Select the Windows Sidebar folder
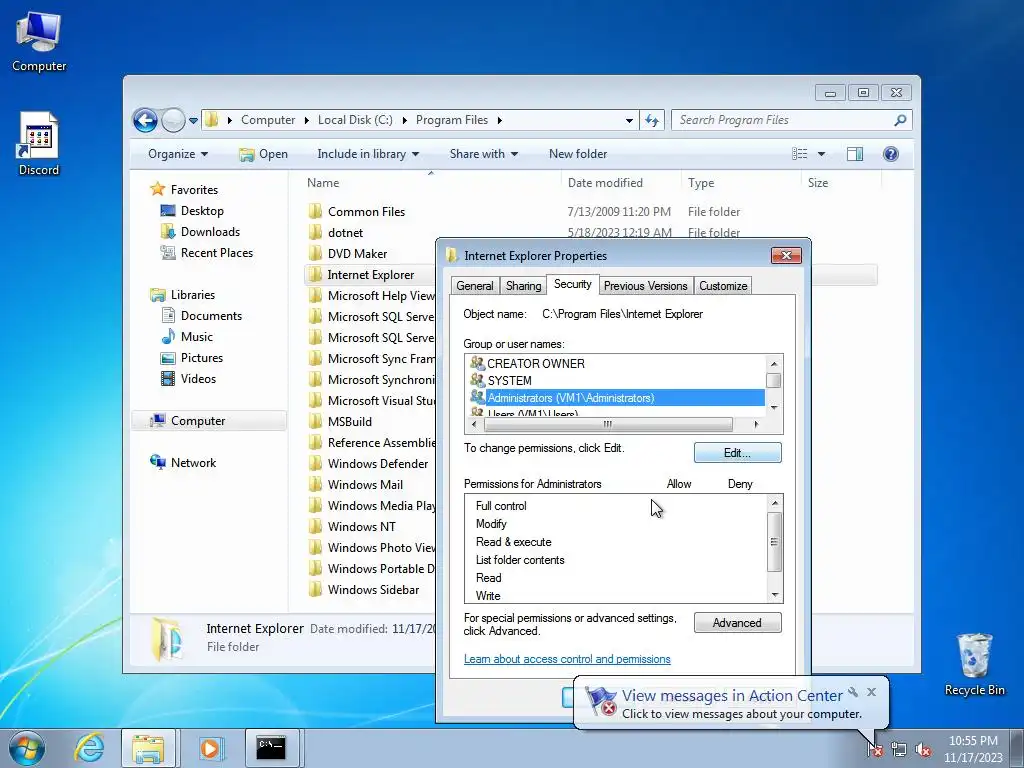1024x768 pixels. coord(373,590)
